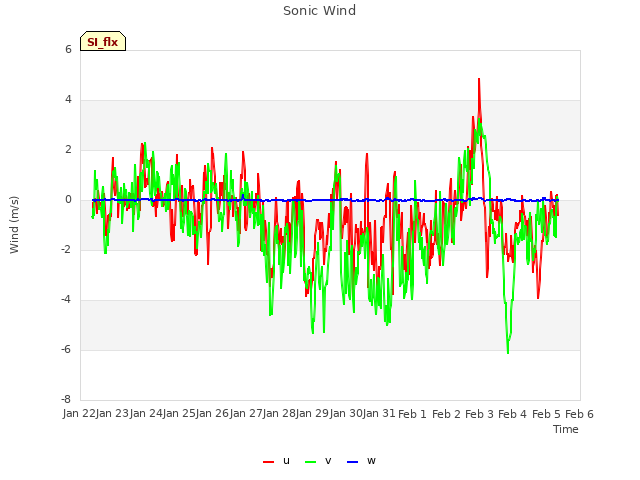The width and height of the screenshot is (640, 480).
Task: Click the 0 y-axis tick label
Action: 68,200
